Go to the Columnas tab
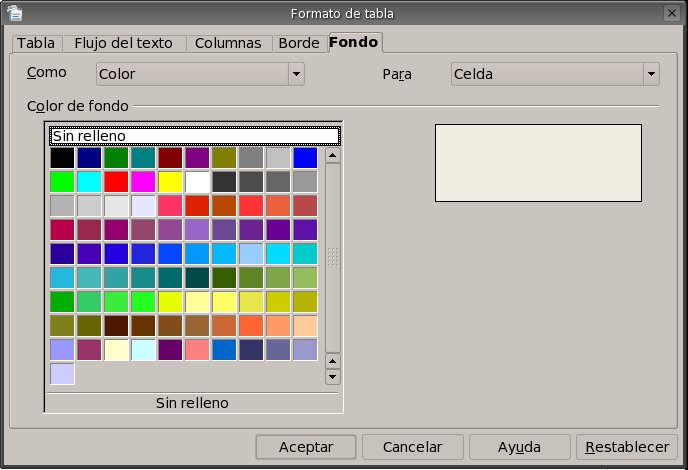This screenshot has width=688, height=470. click(228, 43)
